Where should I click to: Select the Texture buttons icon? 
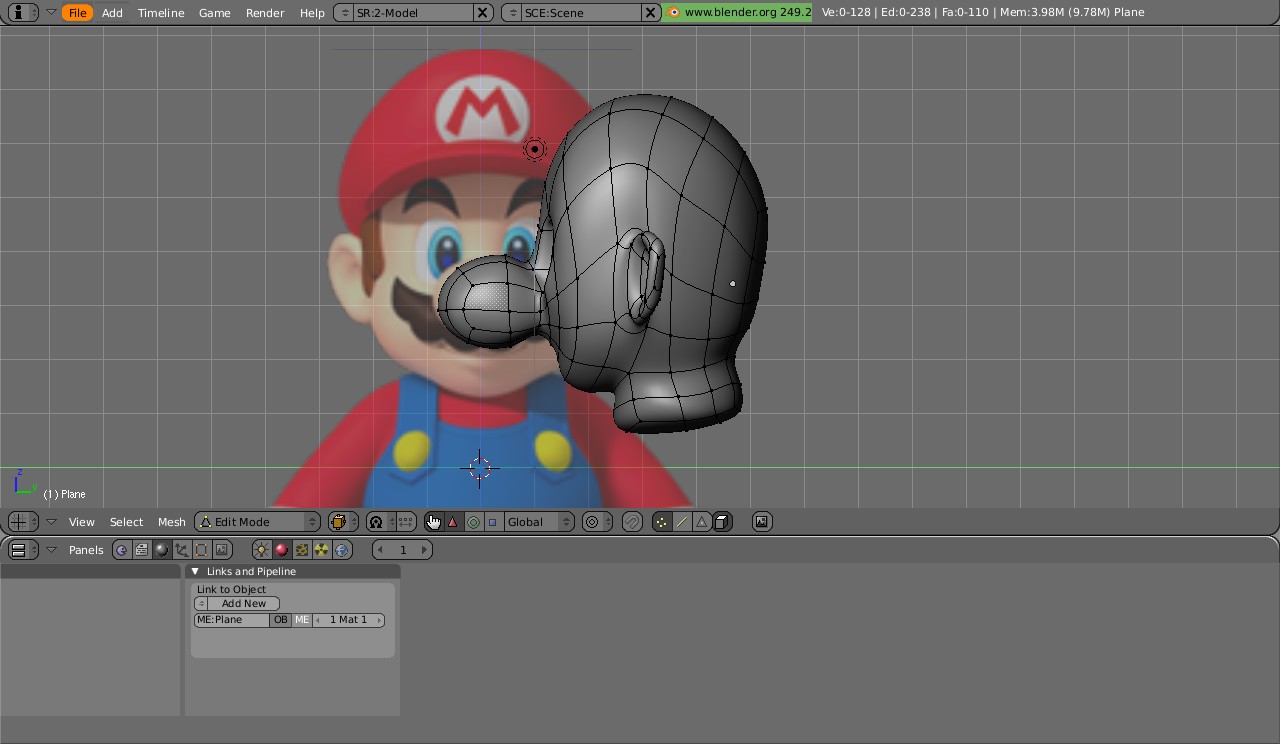click(x=300, y=549)
